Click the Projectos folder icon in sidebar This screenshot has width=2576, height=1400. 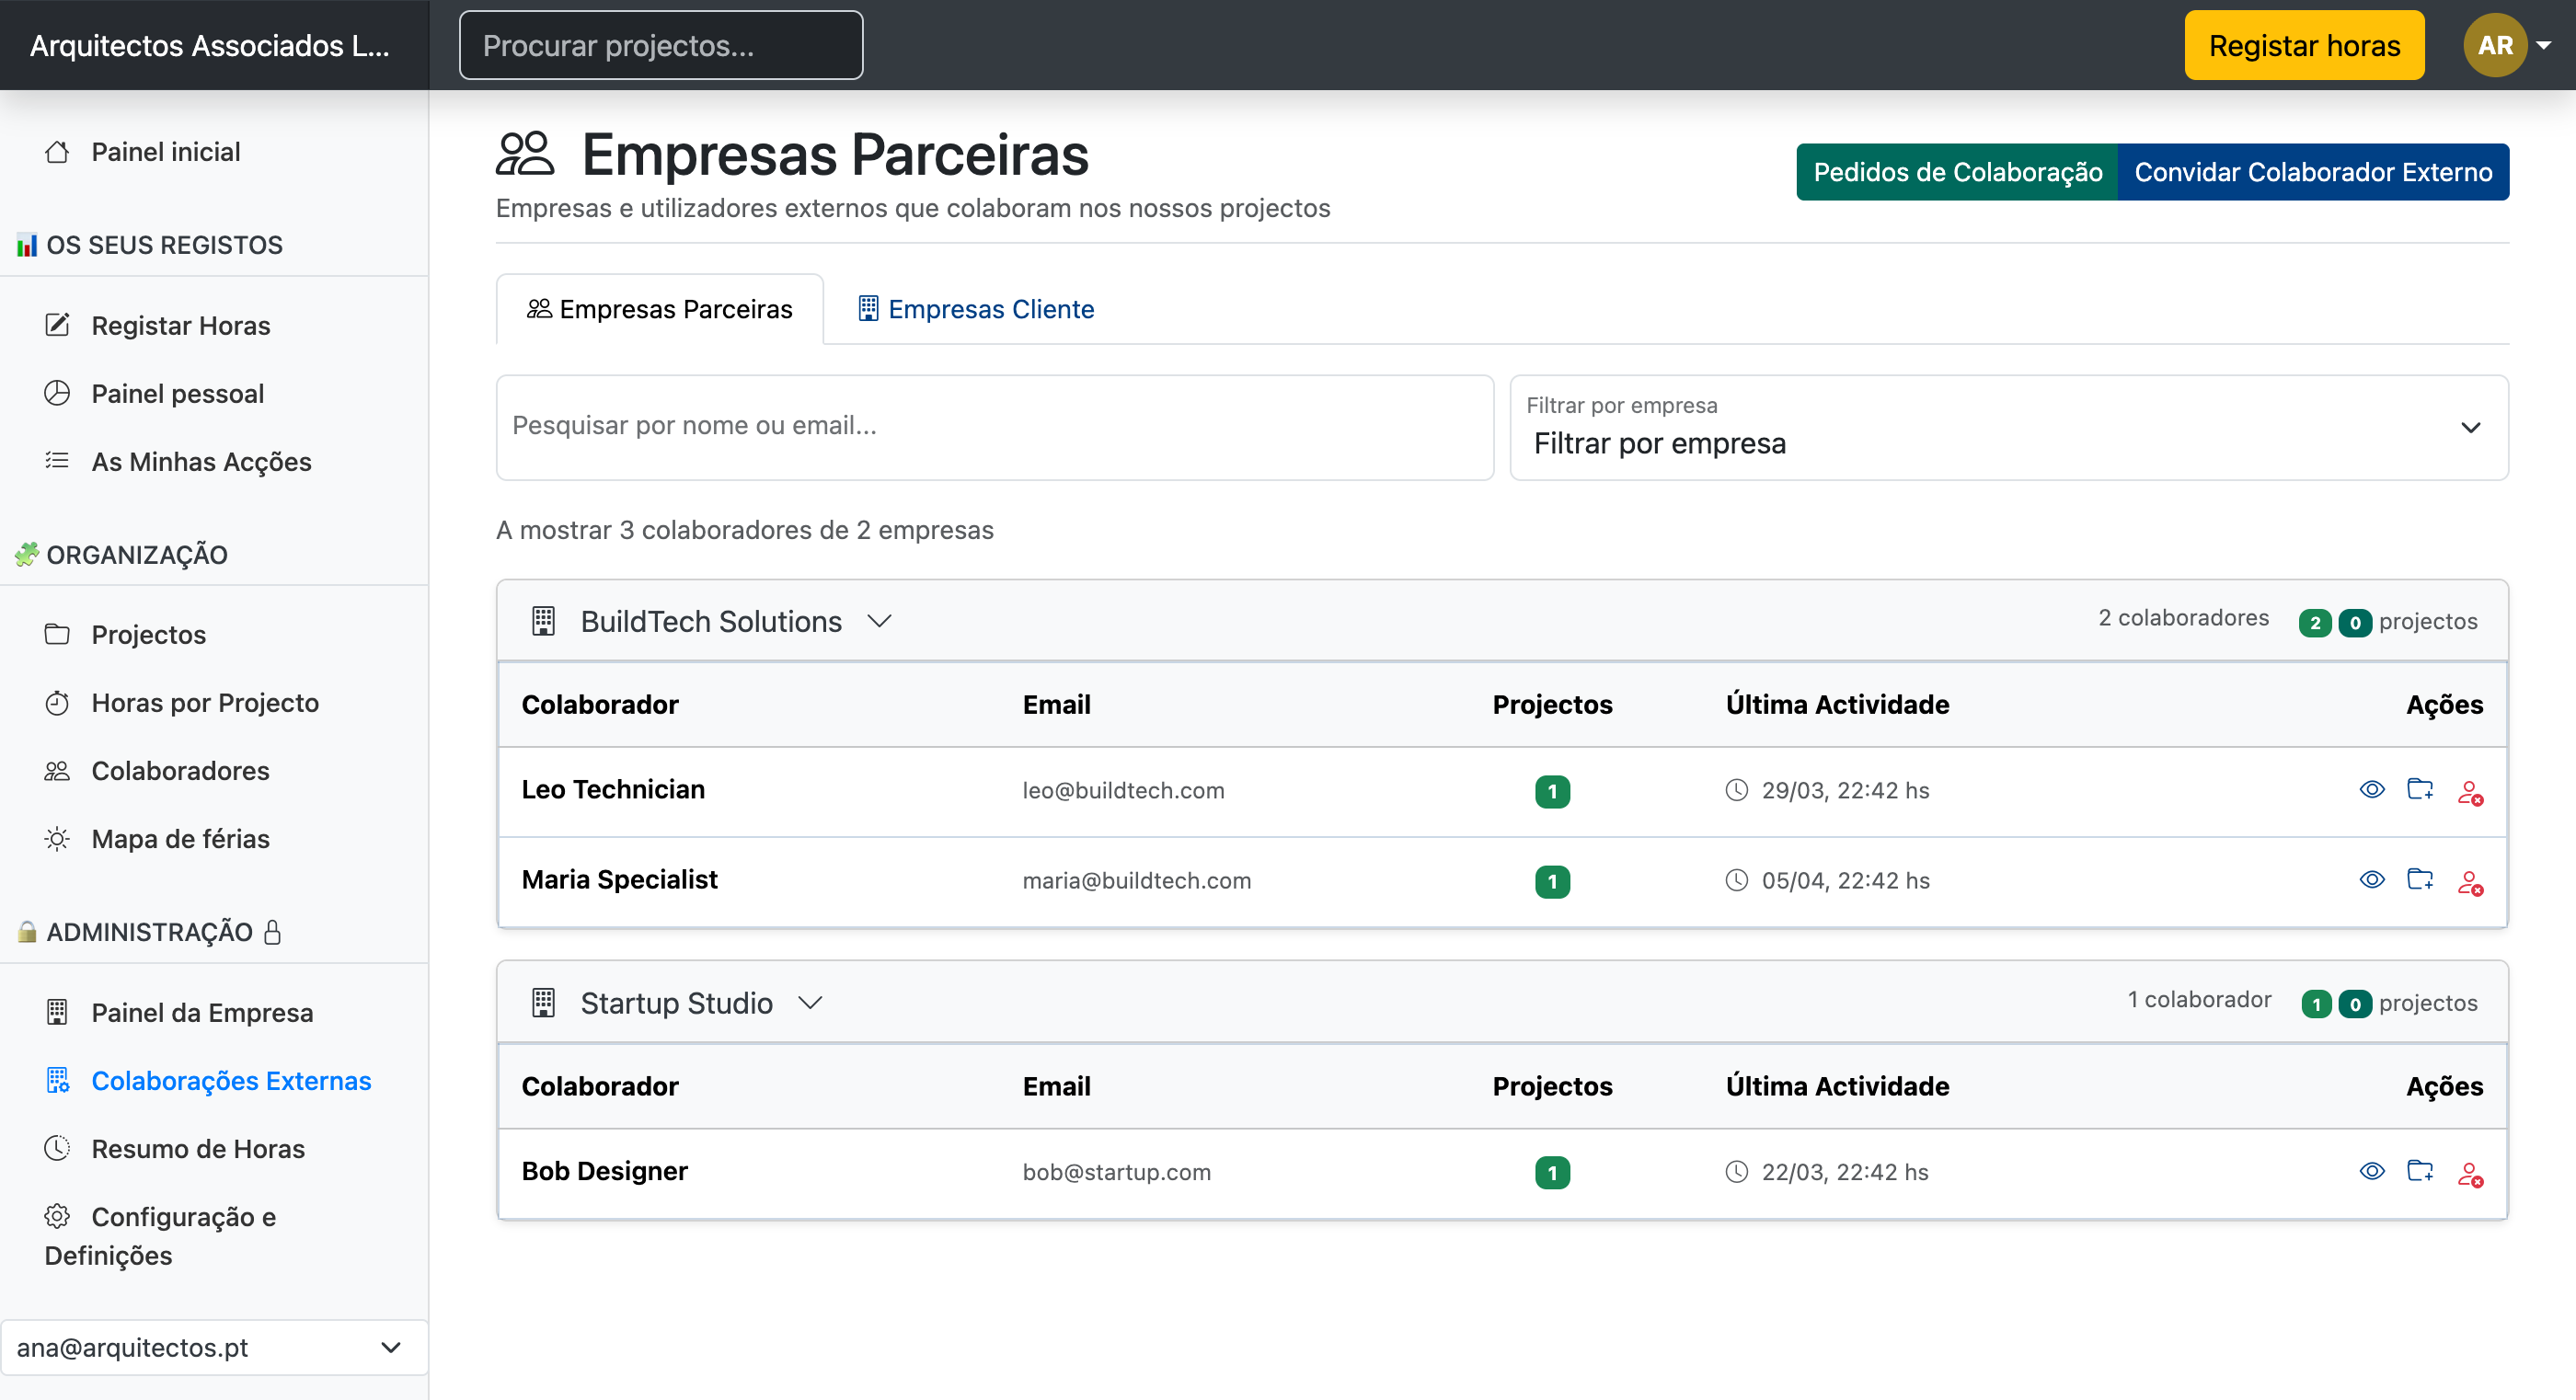click(x=58, y=633)
